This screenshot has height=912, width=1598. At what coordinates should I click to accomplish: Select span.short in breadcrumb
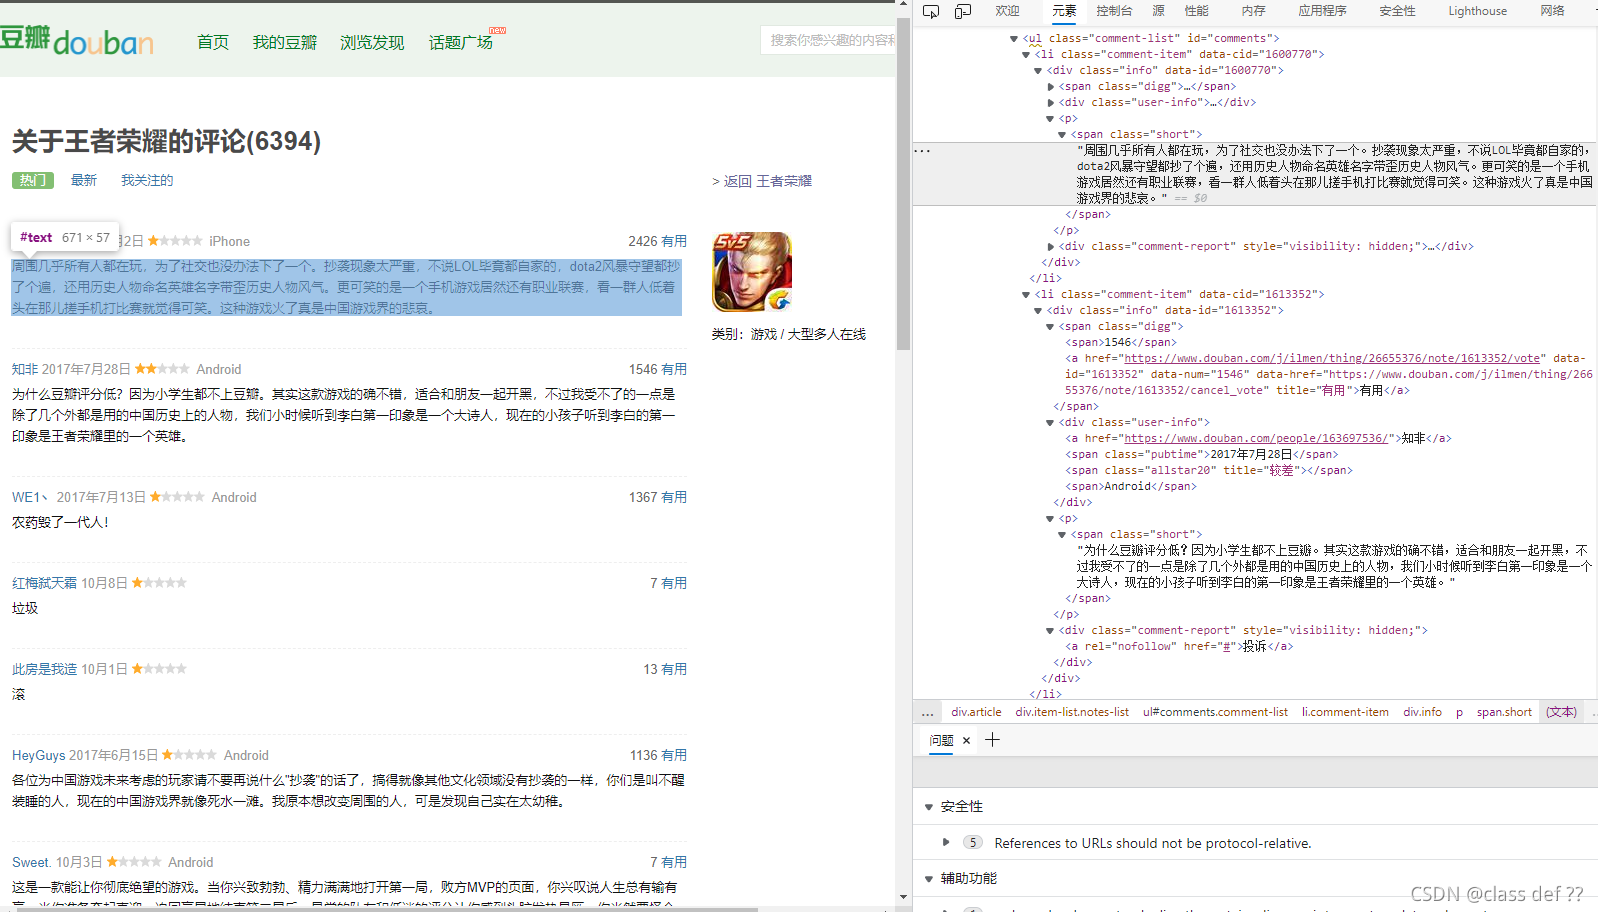pos(1504,713)
